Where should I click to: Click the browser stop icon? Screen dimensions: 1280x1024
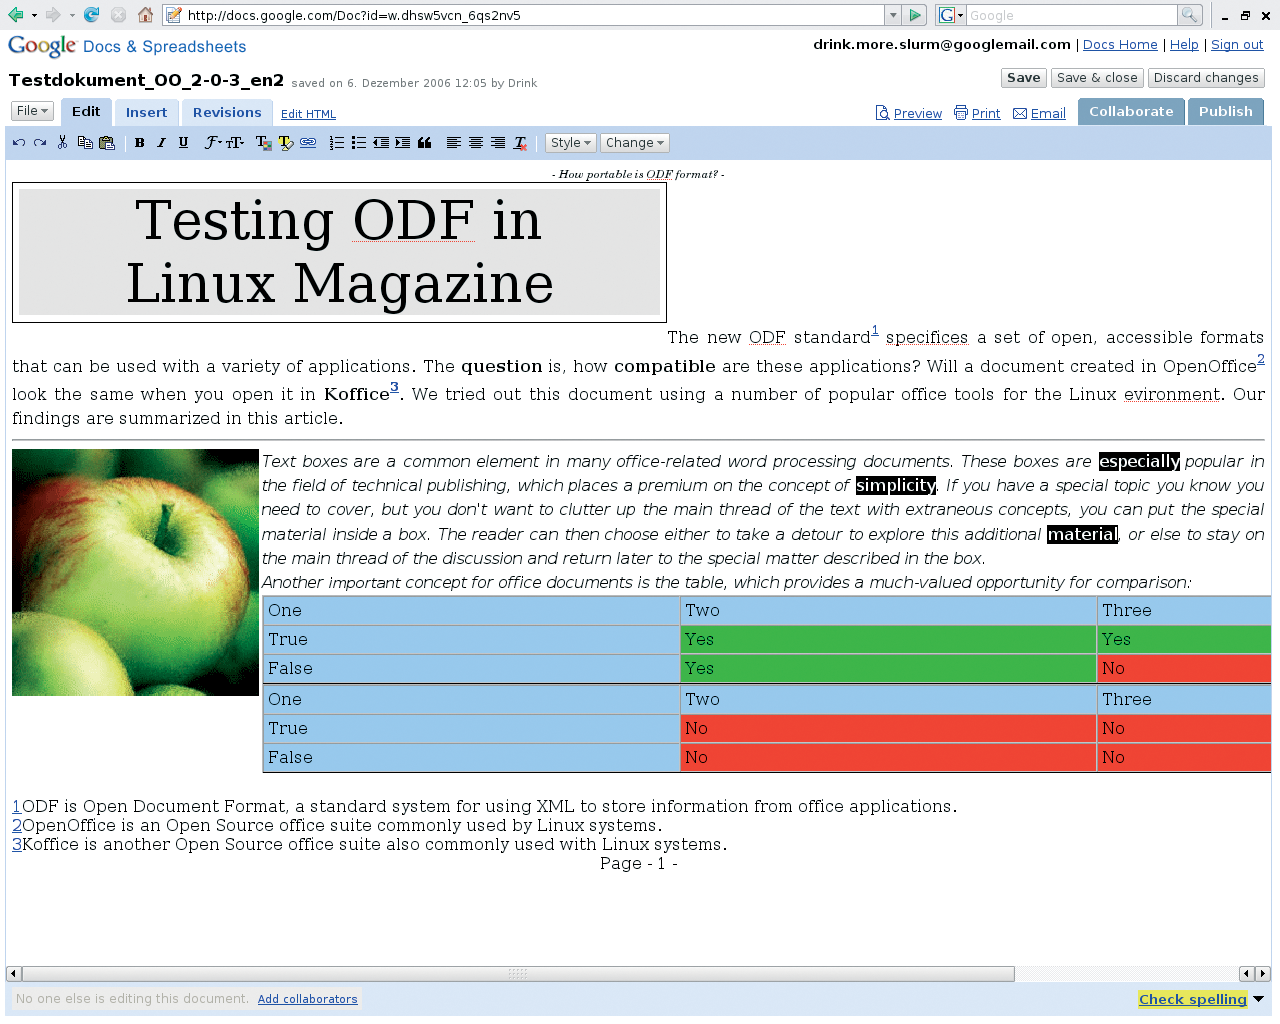pos(118,15)
